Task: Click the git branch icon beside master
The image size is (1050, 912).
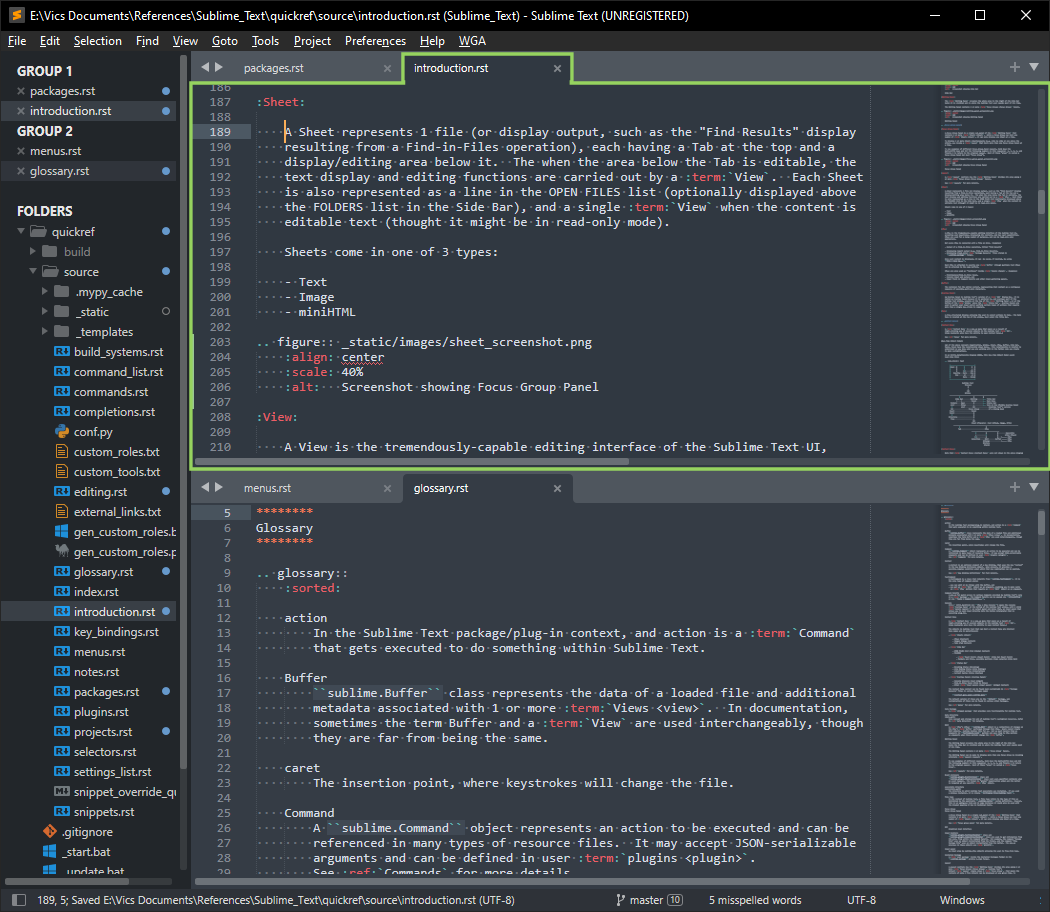Action: point(620,900)
